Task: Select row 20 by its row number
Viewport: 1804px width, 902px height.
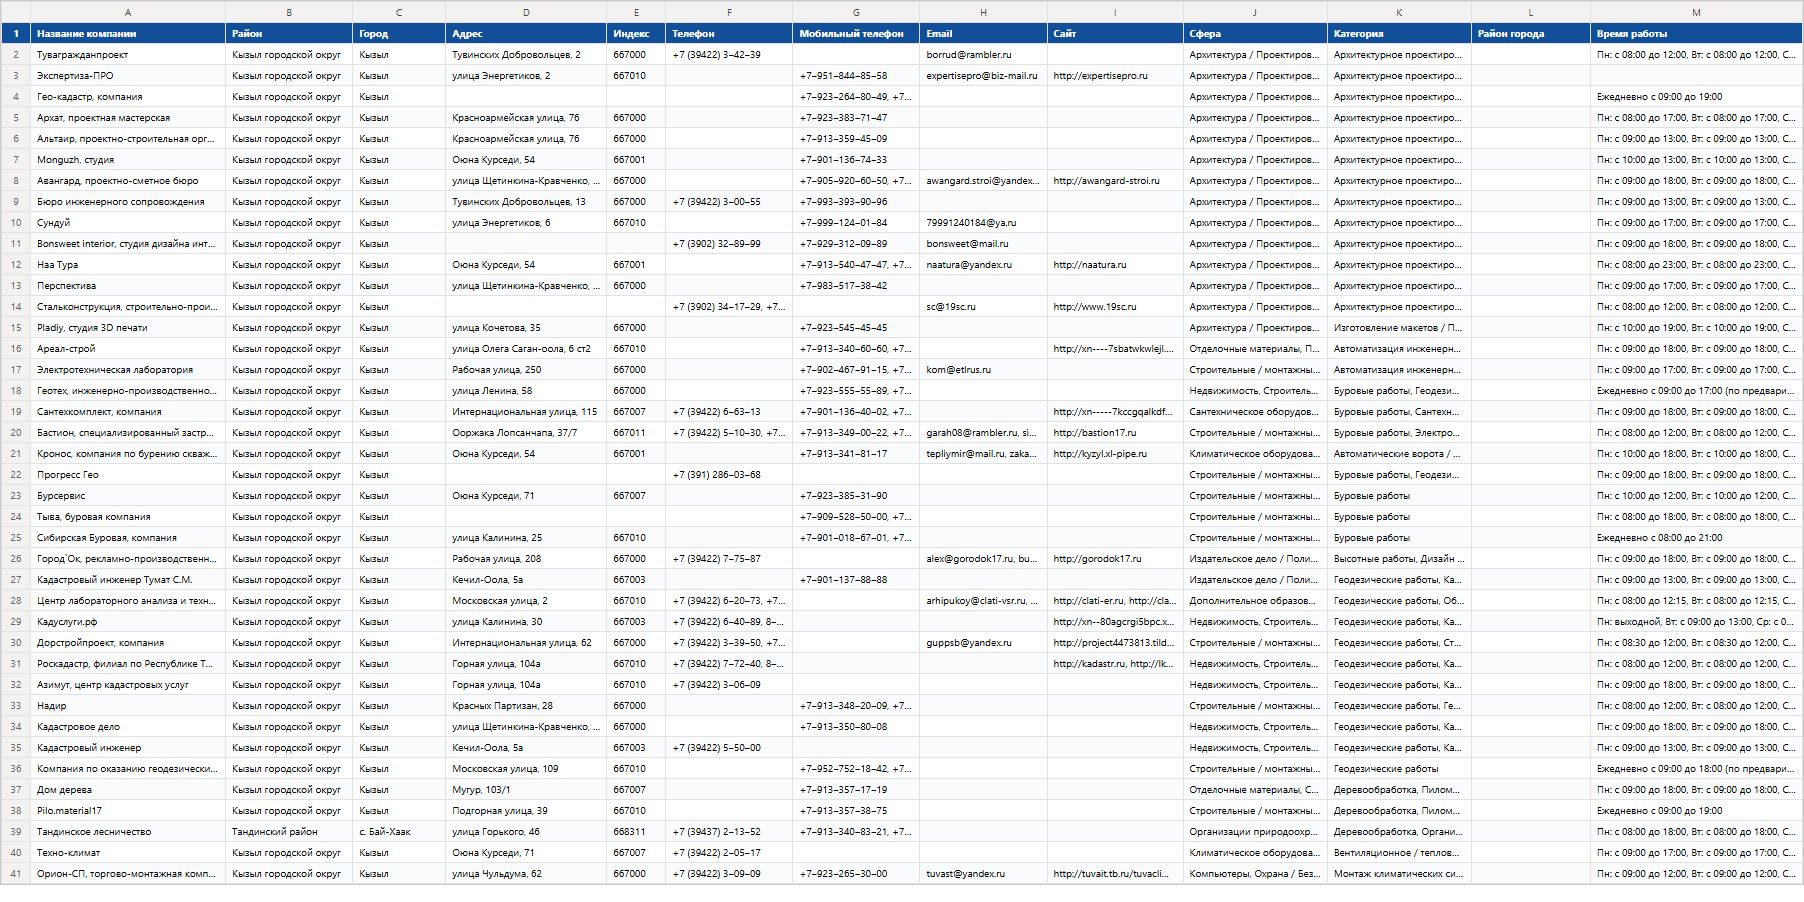Action: [16, 433]
